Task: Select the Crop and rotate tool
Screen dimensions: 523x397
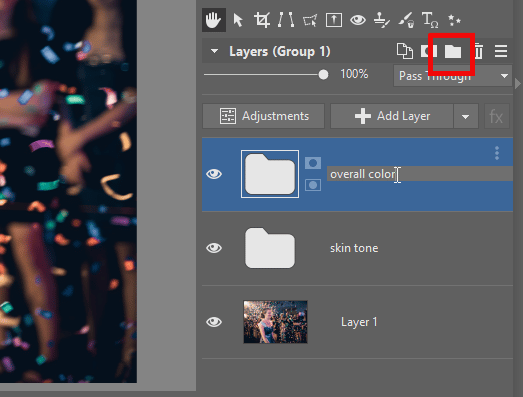Action: point(262,20)
